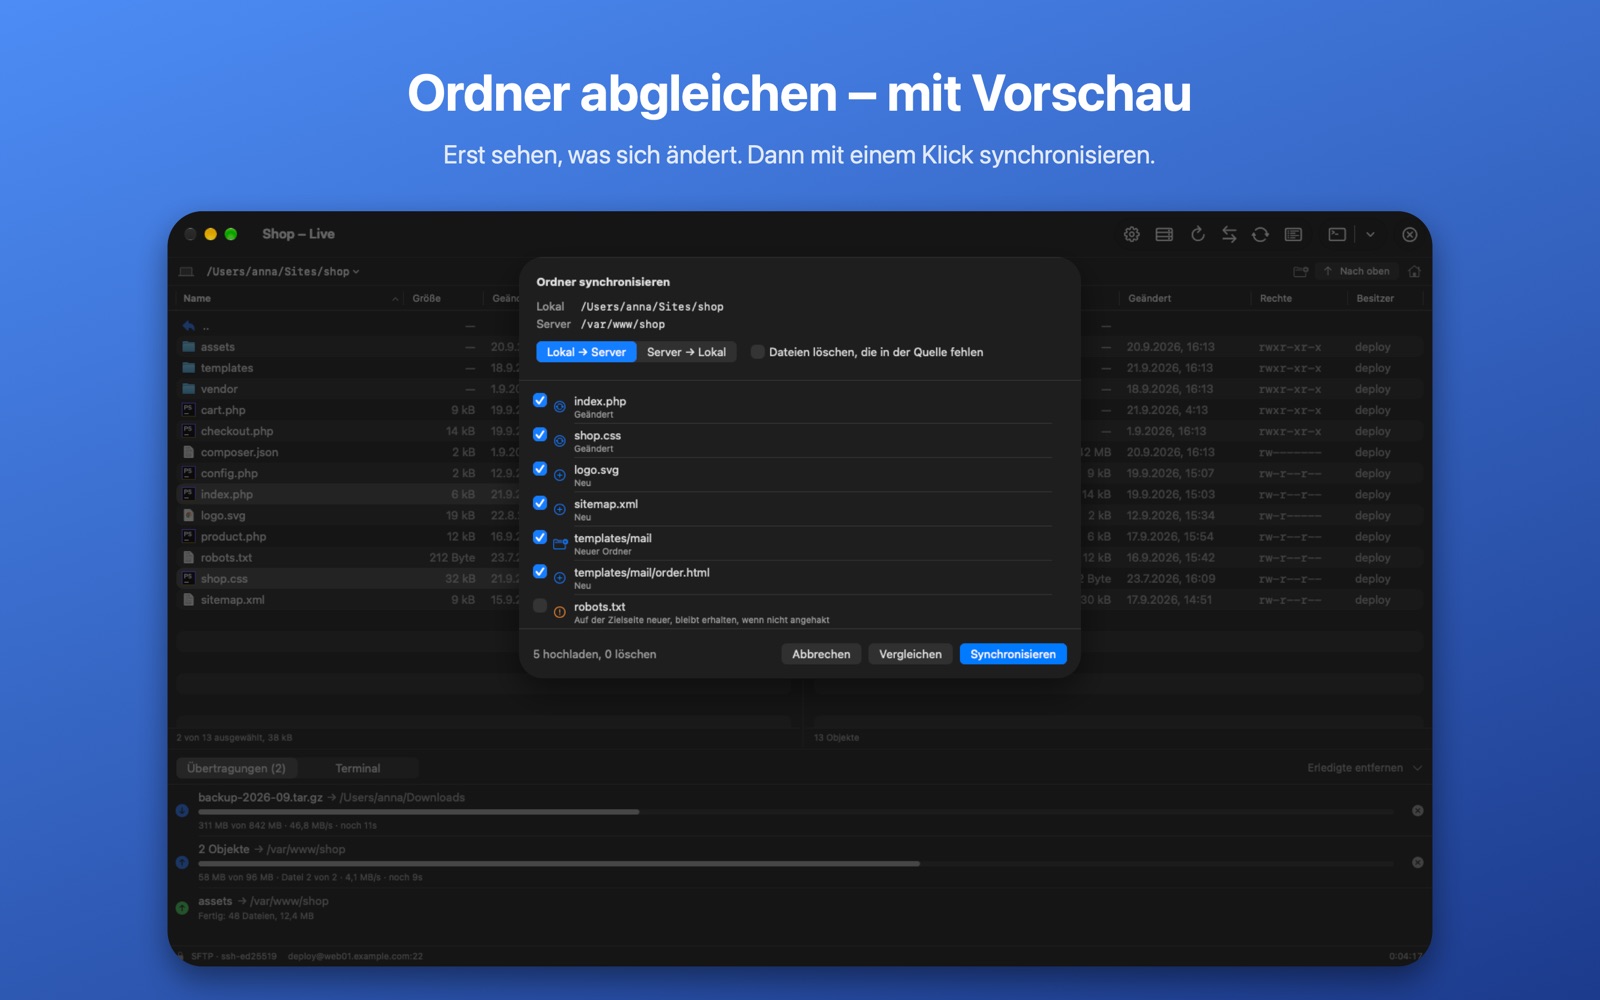Image resolution: width=1600 pixels, height=1000 pixels.
Task: Open the settings gear in the toolbar
Action: (x=1131, y=234)
